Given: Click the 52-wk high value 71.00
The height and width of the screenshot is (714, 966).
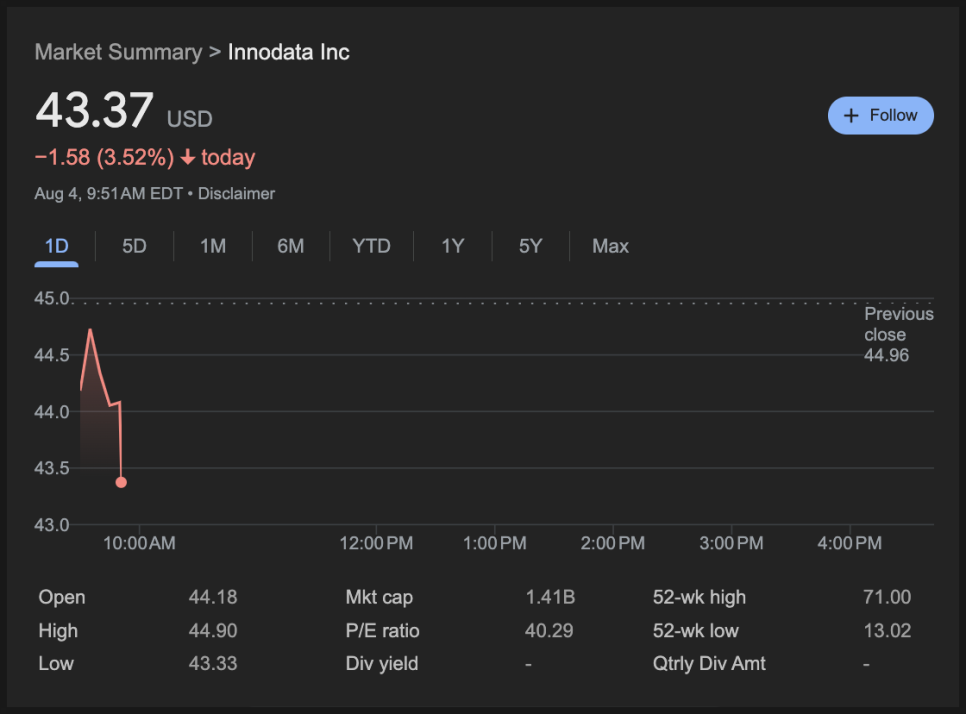Looking at the screenshot, I should point(887,597).
